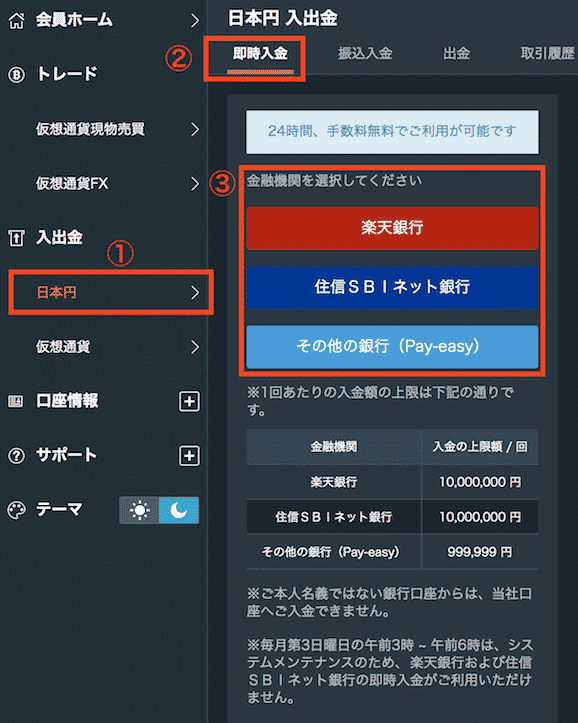
Task: Switch to dark theme with moon icon
Action: [179, 510]
